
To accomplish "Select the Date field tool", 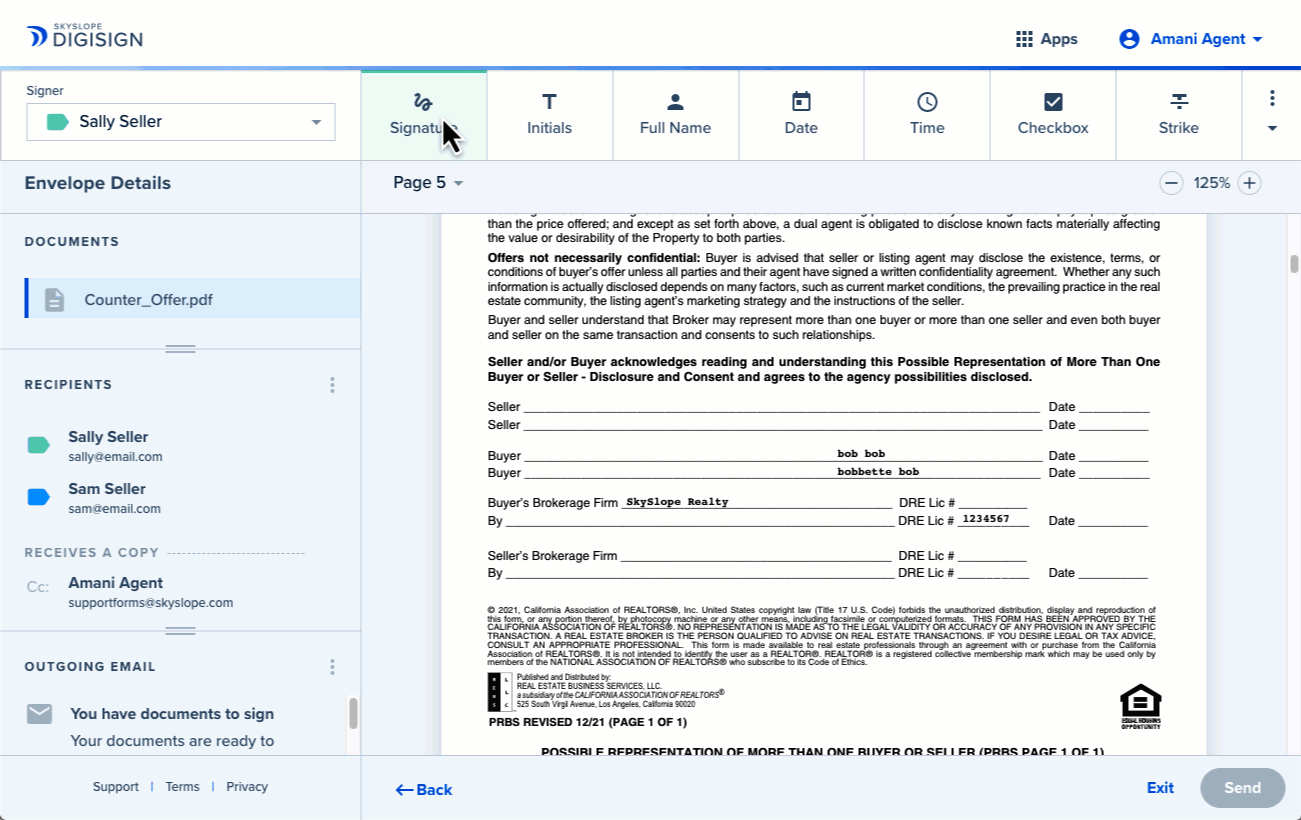I will (x=801, y=115).
